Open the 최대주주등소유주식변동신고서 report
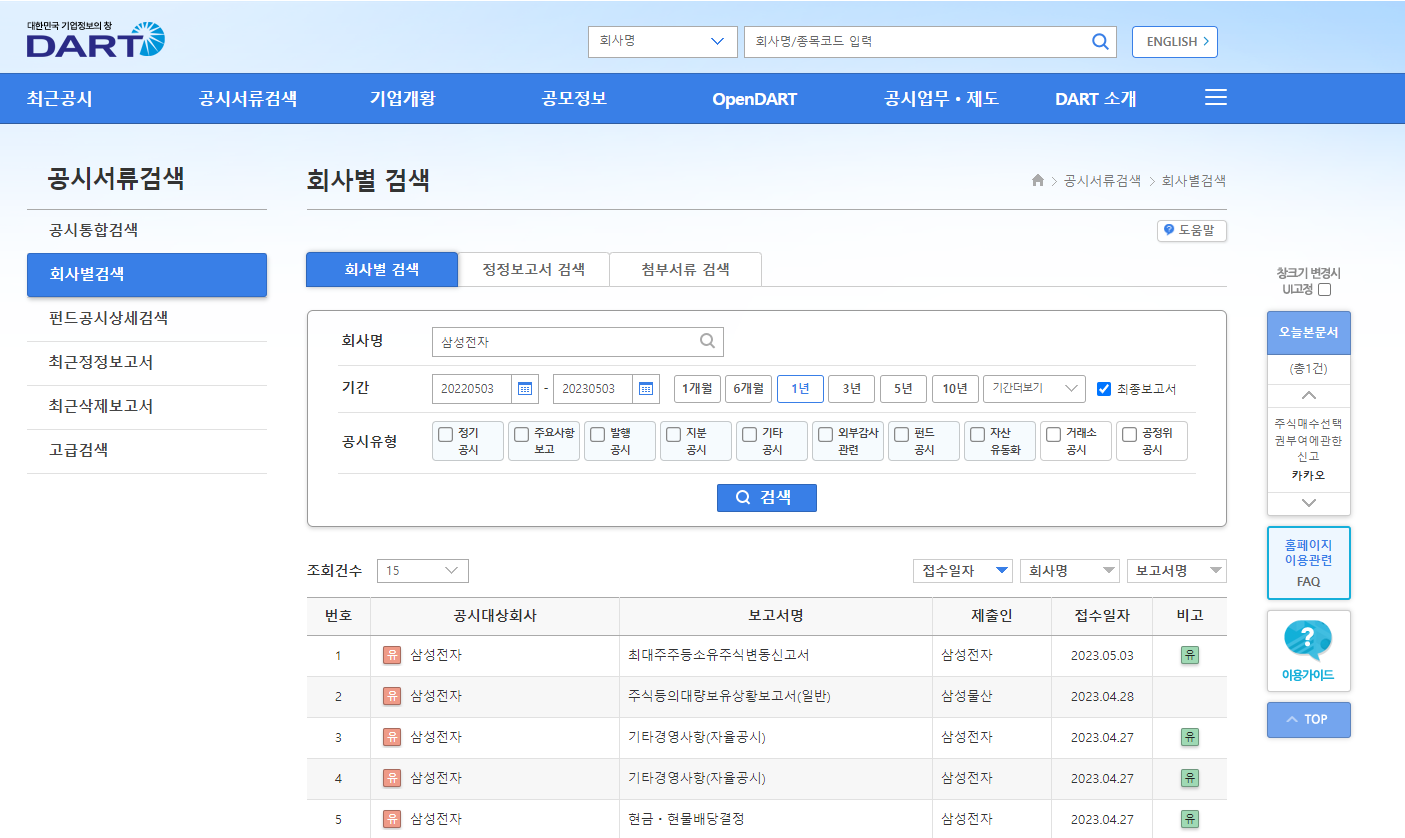Viewport: 1405px width, 838px height. [719, 656]
